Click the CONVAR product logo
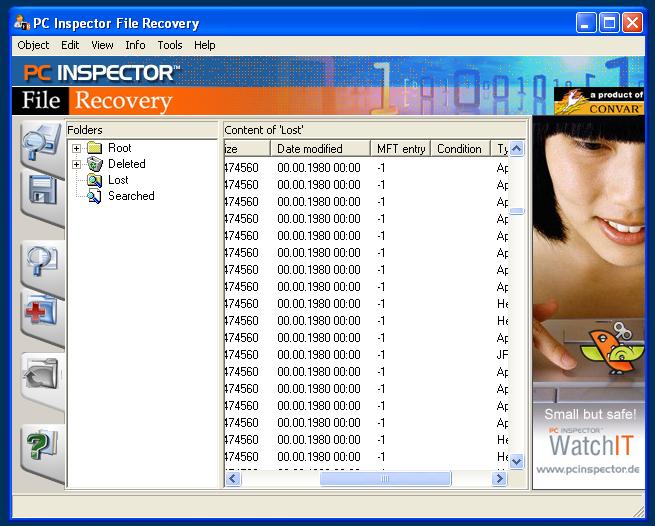The height and width of the screenshot is (526, 655). (x=599, y=101)
